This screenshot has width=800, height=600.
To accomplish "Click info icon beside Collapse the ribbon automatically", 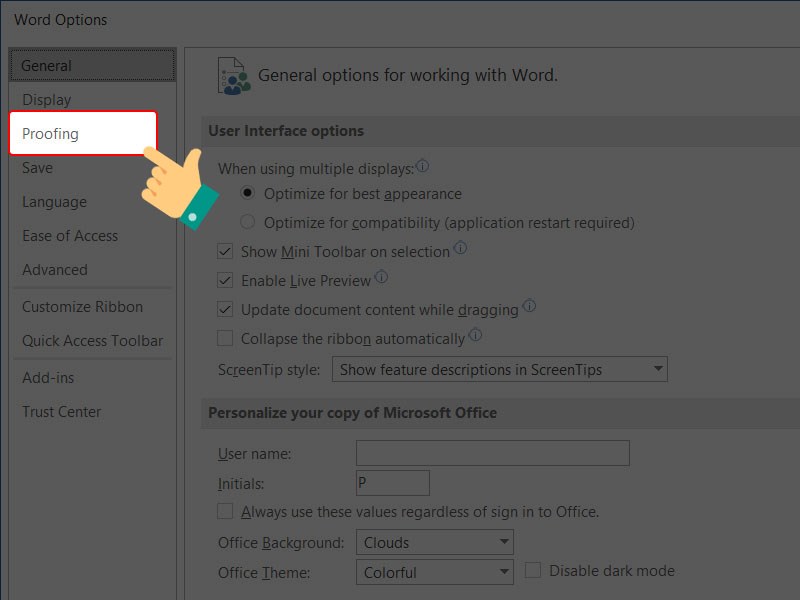I will click(475, 336).
